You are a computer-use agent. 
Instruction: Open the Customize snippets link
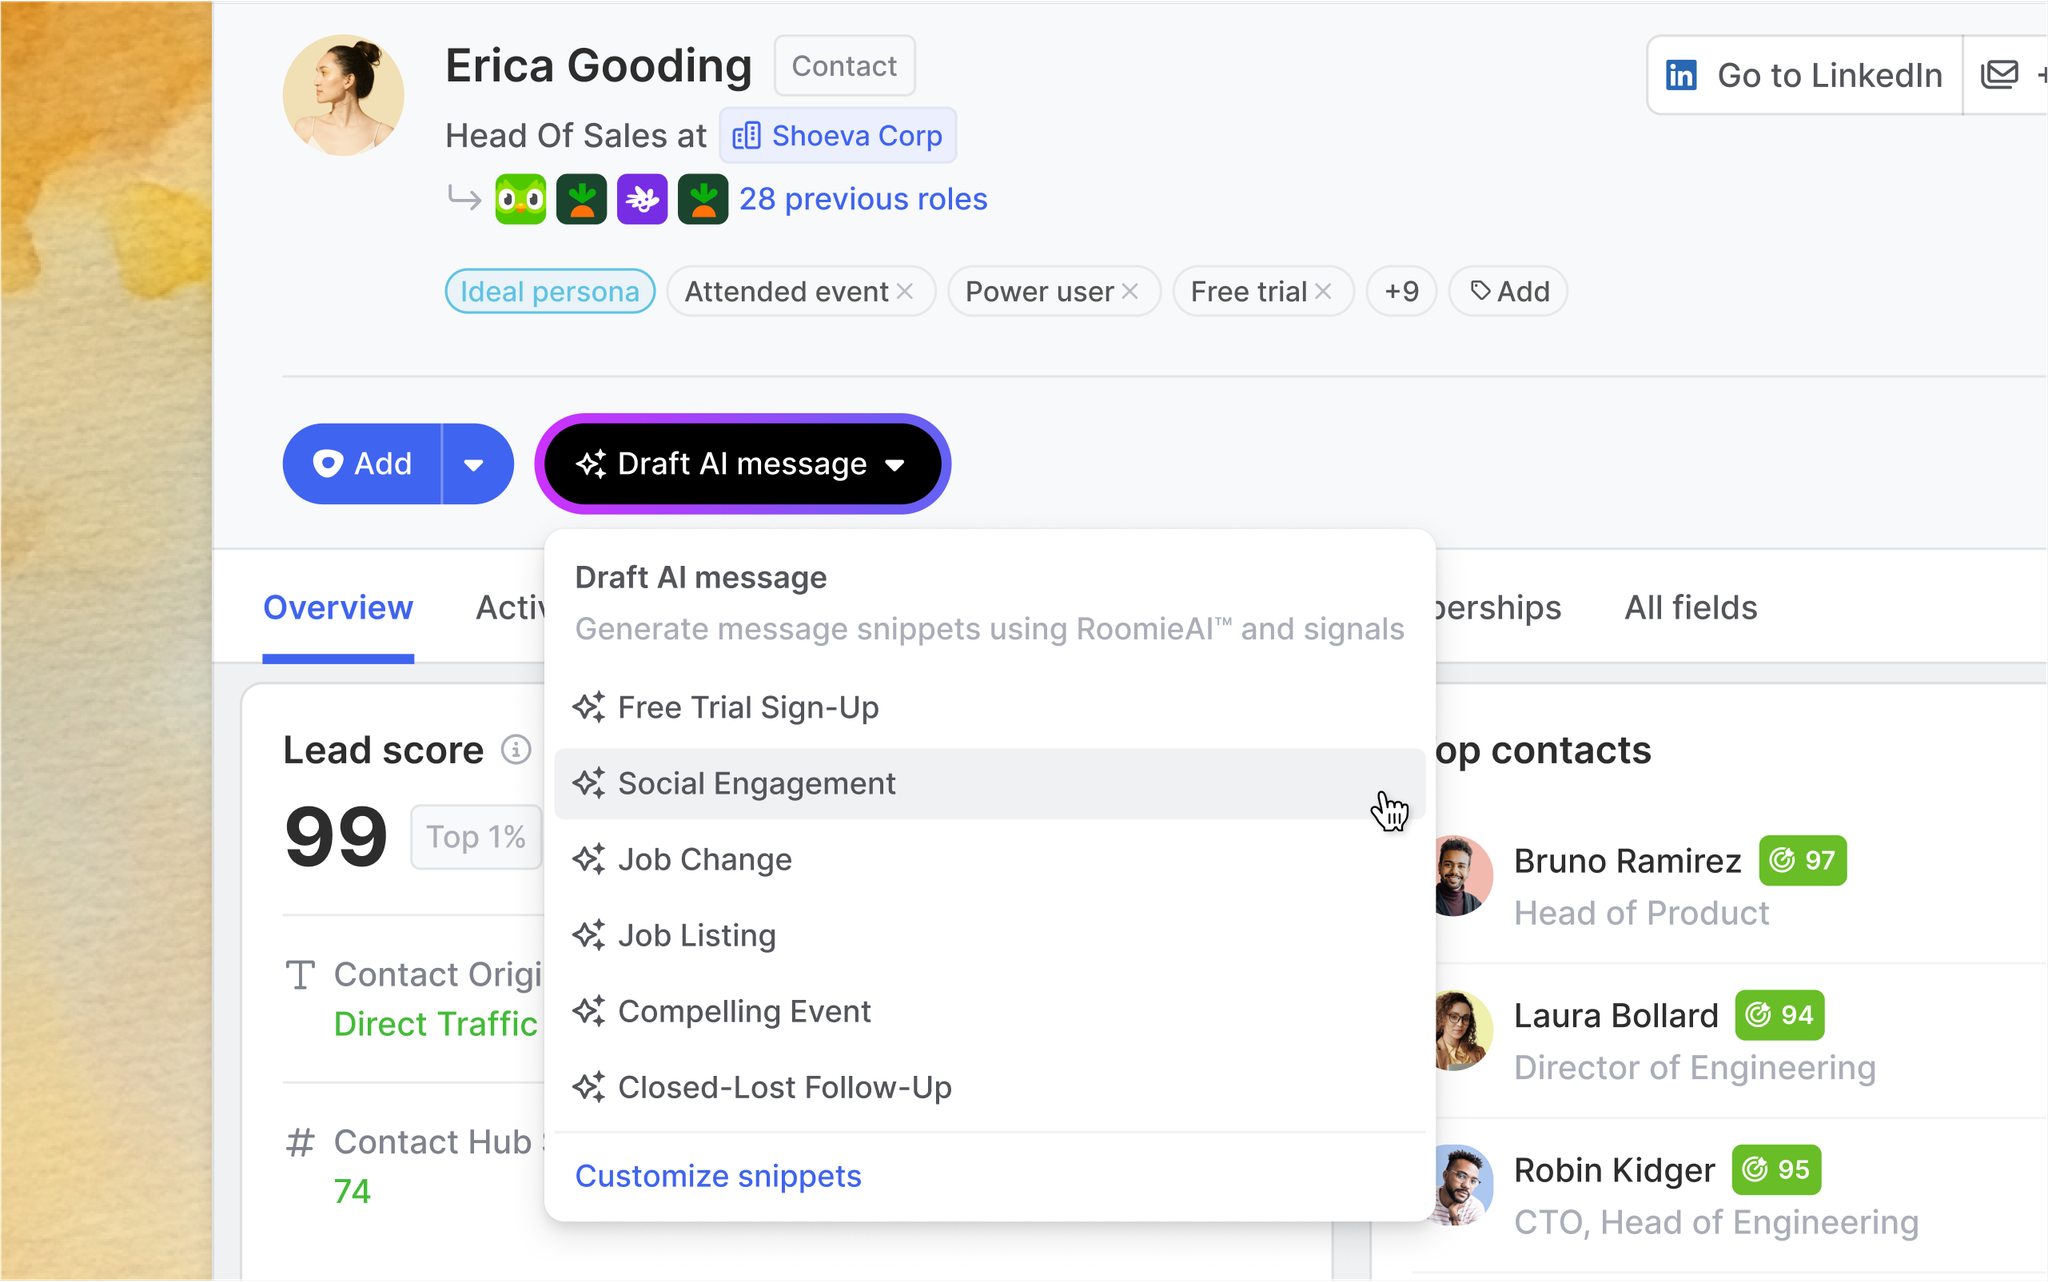[718, 1176]
